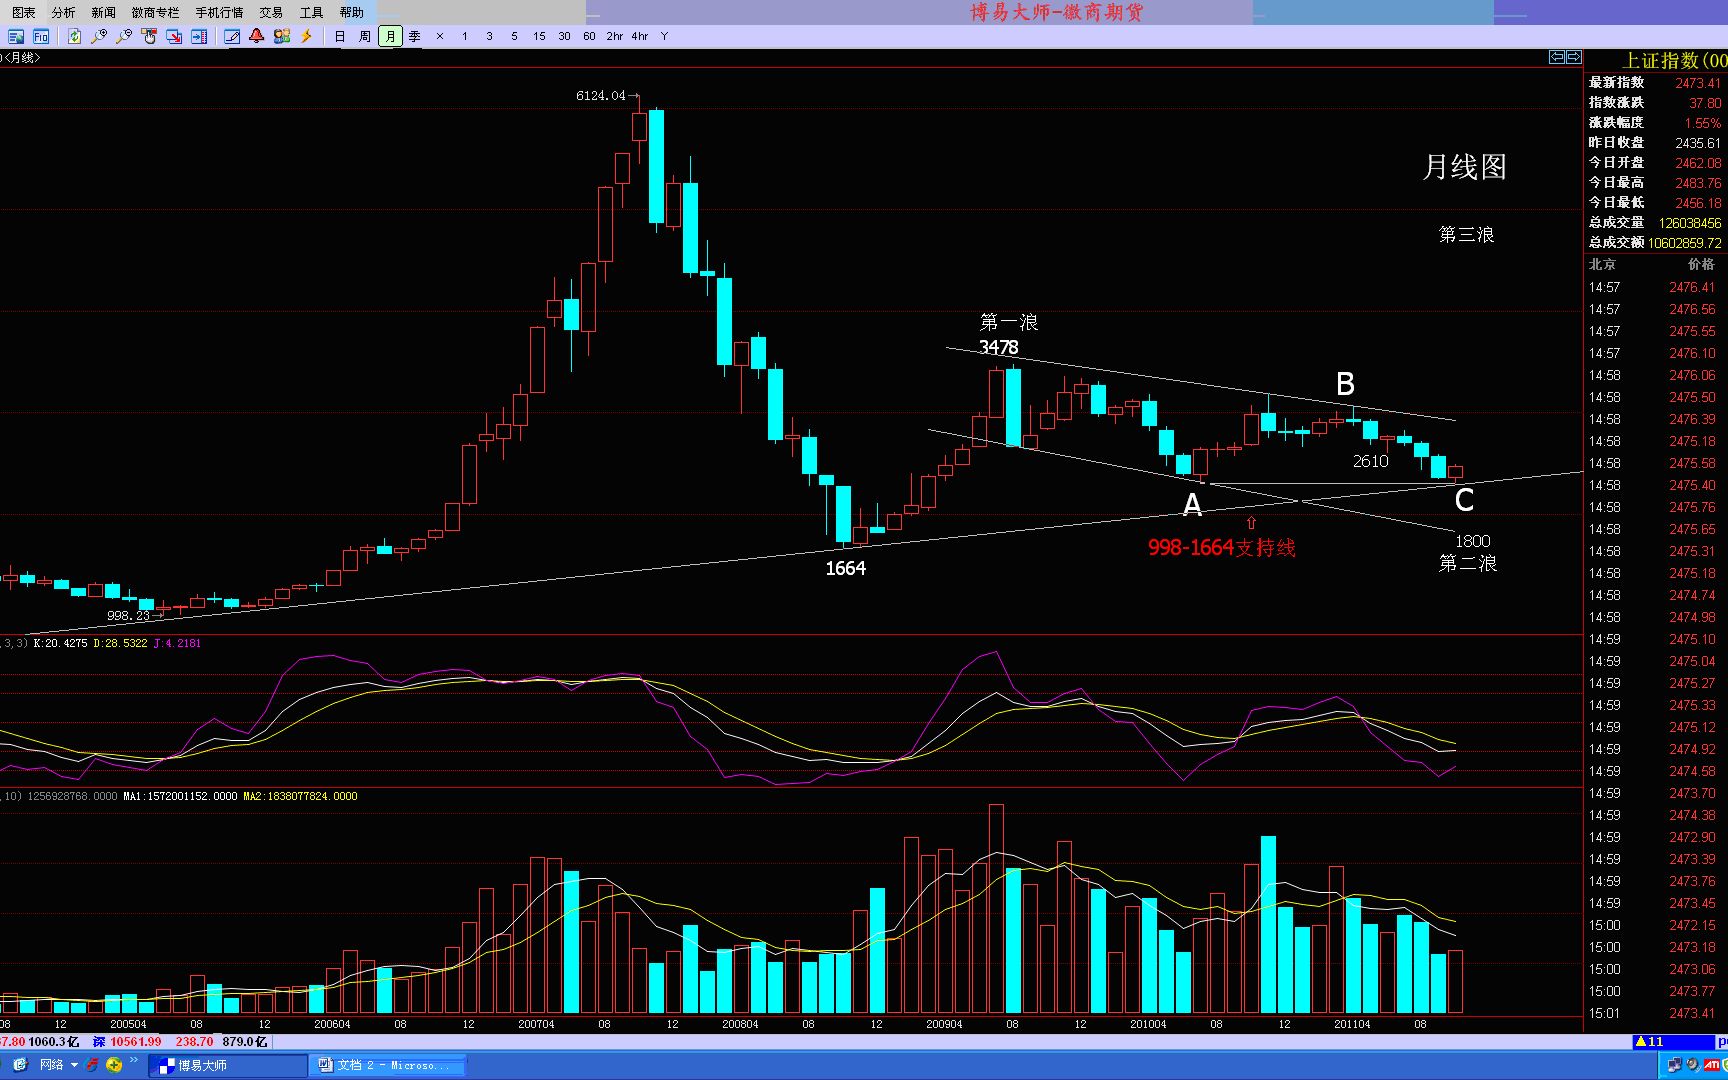Switch to quarterly (季) chart period

click(415, 36)
